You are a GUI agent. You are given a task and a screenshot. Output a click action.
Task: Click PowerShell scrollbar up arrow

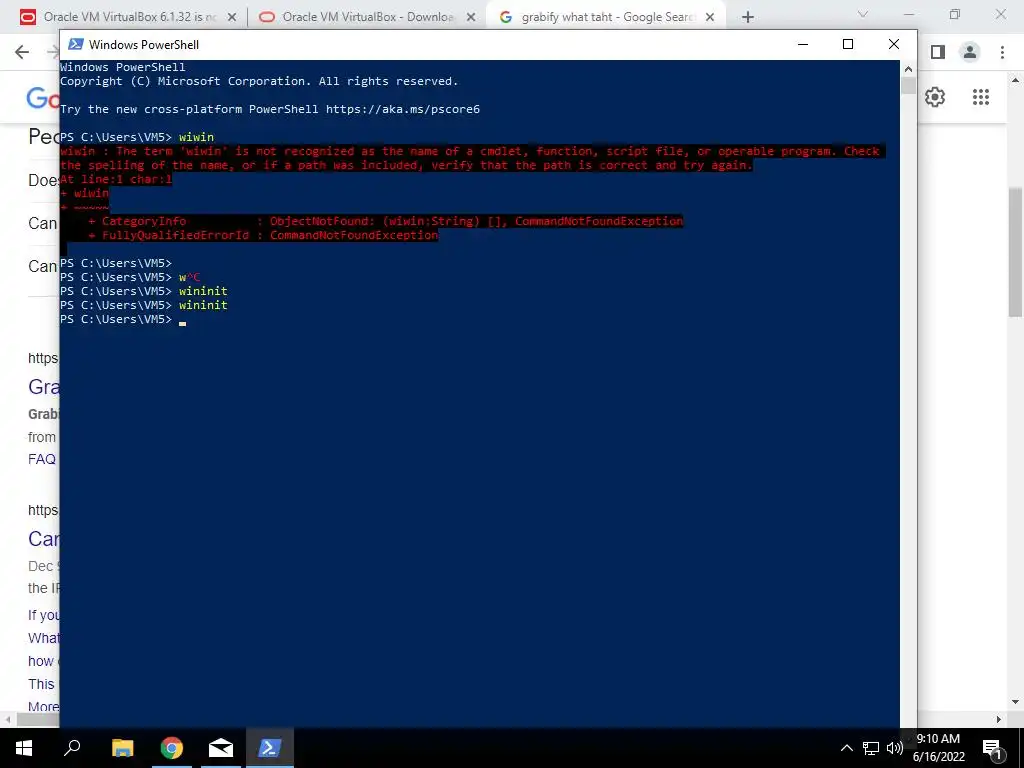point(908,69)
